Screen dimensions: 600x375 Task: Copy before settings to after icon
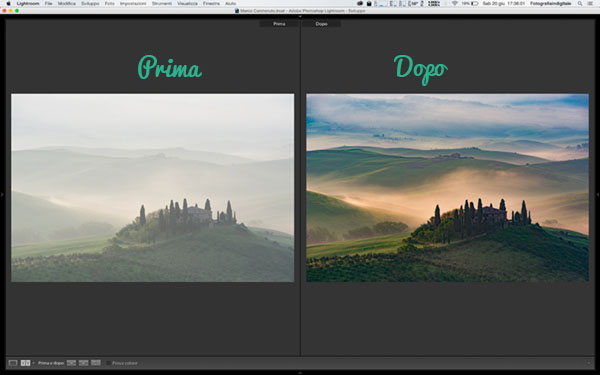(72, 363)
